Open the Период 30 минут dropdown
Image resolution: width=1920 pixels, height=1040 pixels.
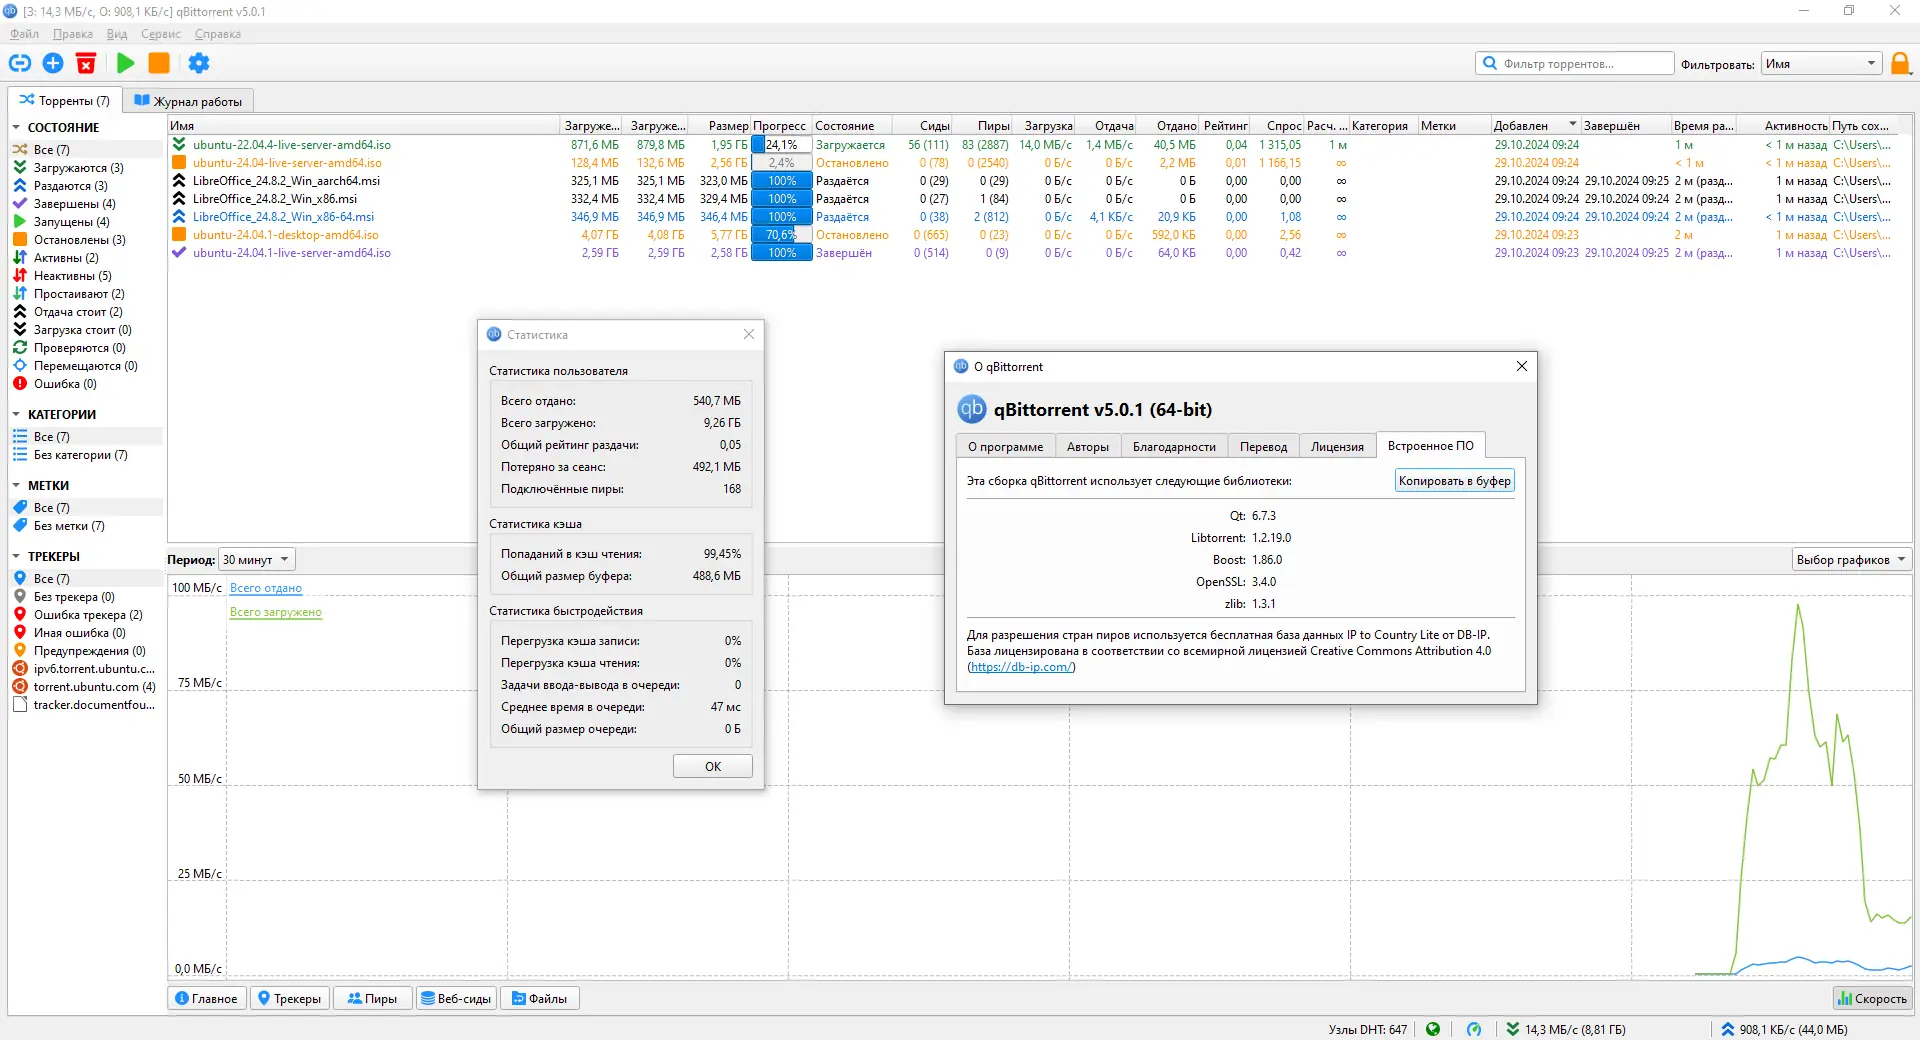tap(256, 560)
